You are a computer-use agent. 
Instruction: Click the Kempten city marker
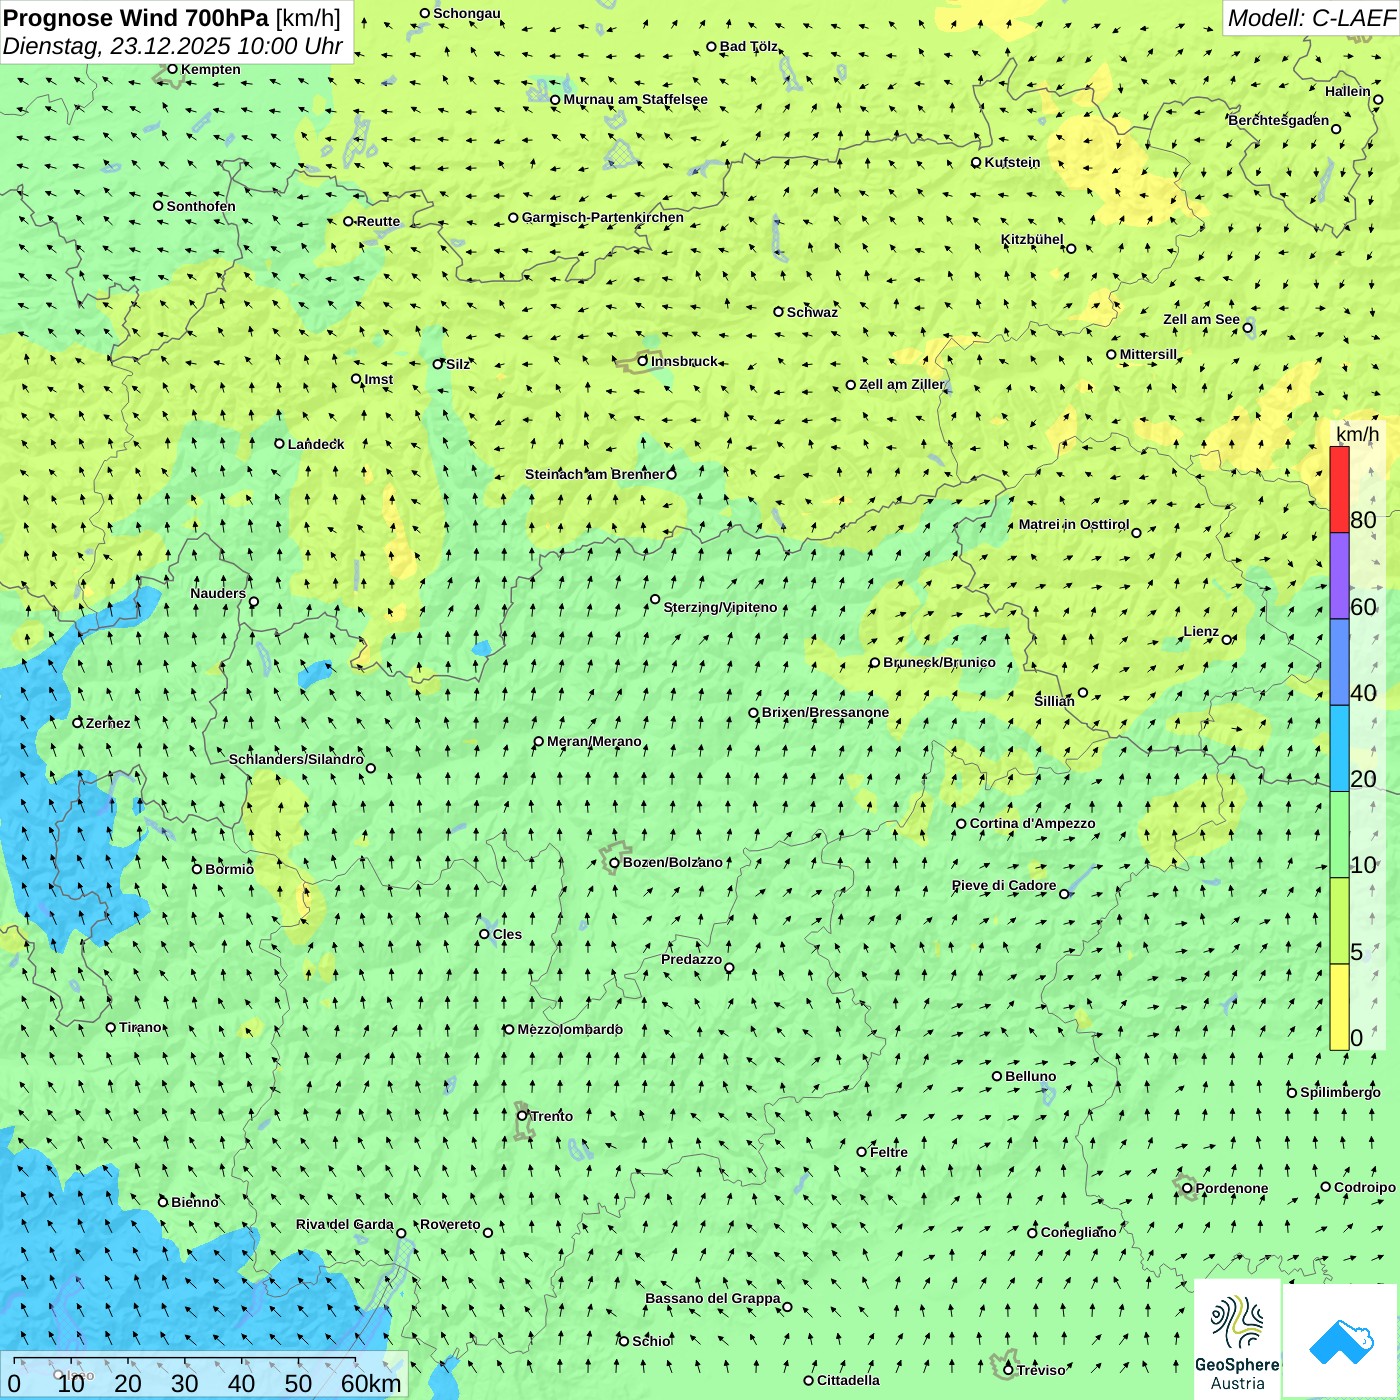[172, 69]
